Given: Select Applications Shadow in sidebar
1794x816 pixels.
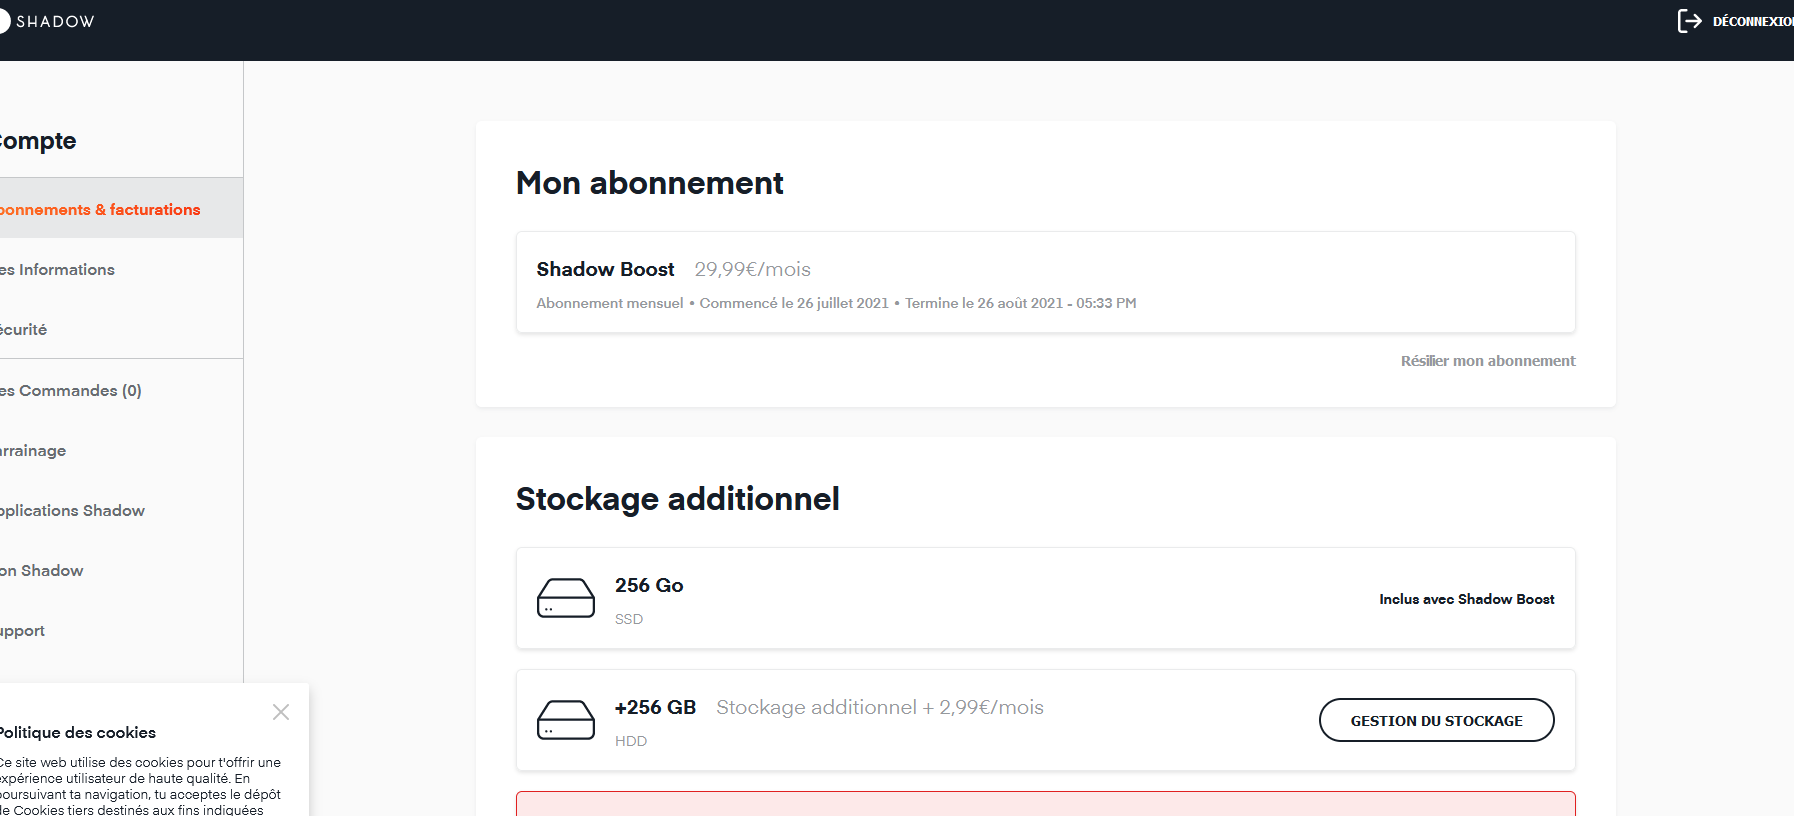Looking at the screenshot, I should [x=73, y=511].
